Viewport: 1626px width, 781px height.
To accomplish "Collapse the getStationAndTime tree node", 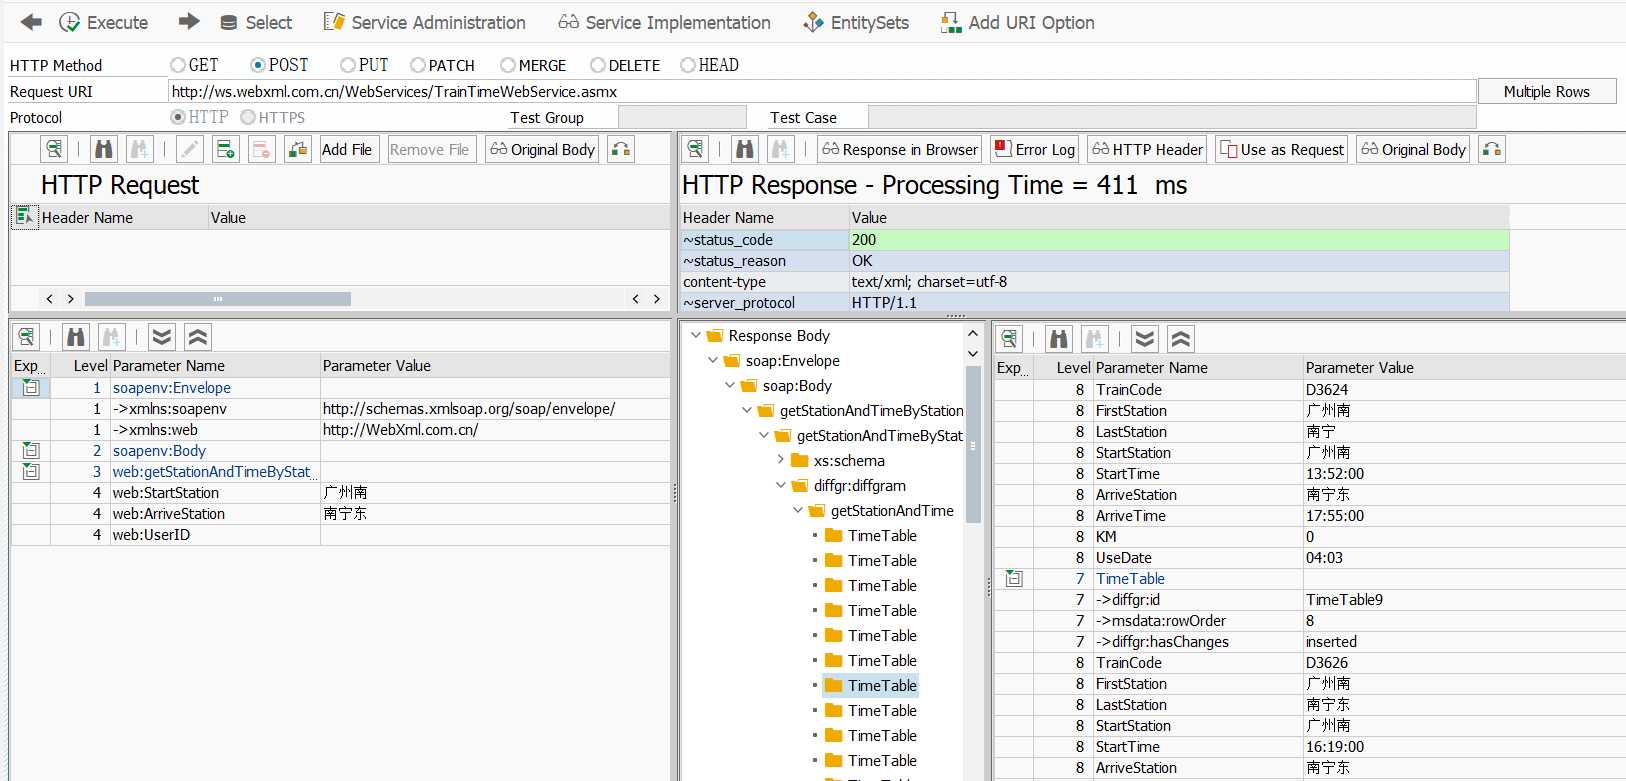I will coord(798,510).
